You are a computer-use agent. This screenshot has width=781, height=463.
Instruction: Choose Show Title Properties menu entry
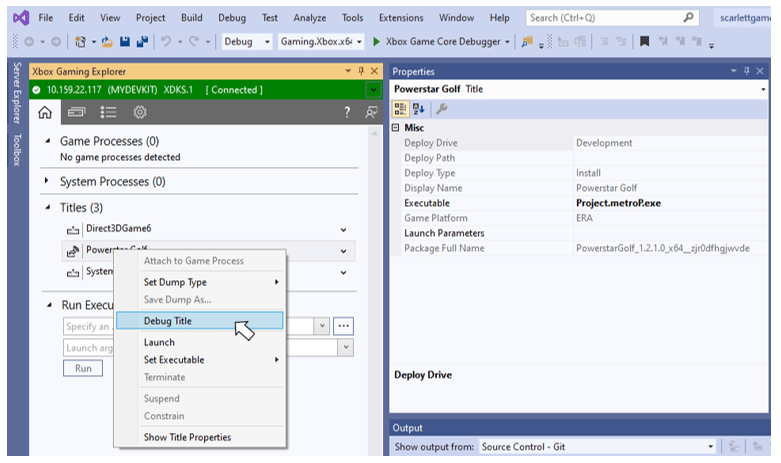click(x=199, y=437)
